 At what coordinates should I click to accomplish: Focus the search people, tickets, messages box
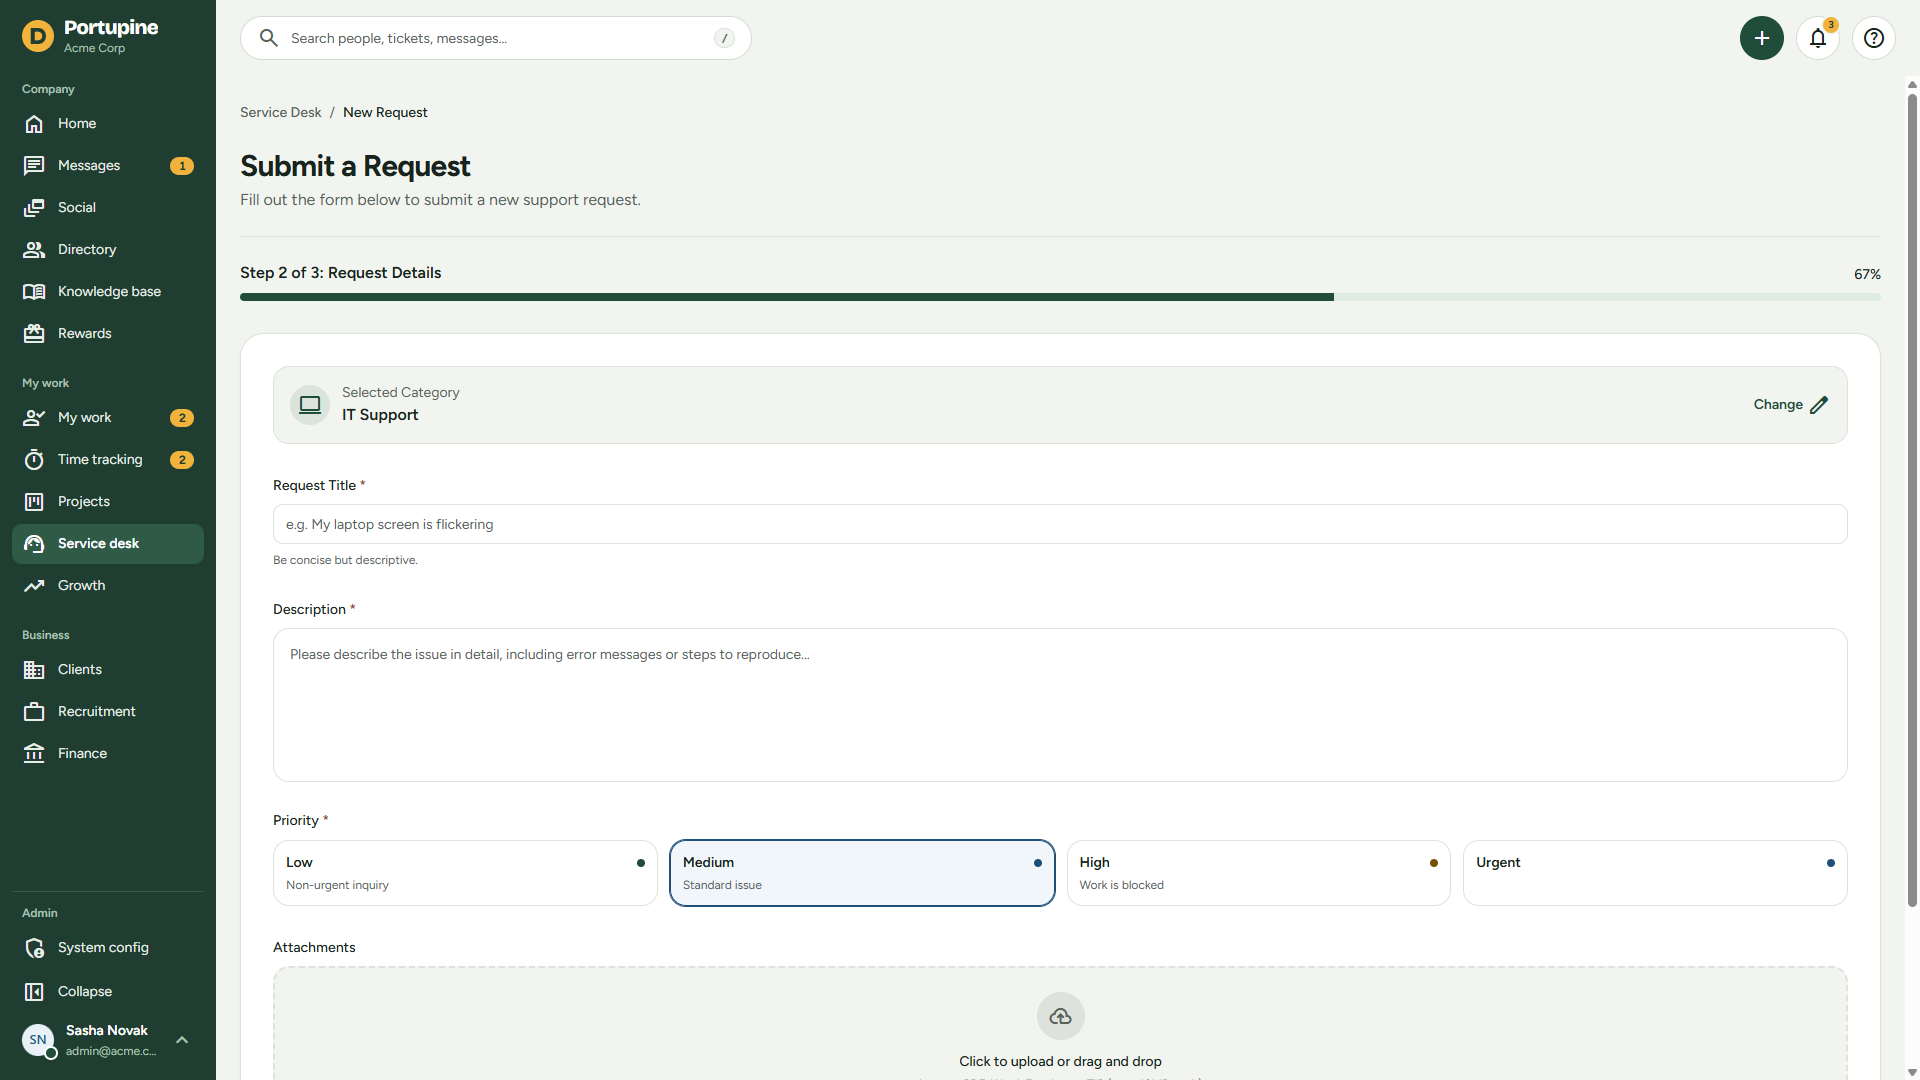[496, 38]
